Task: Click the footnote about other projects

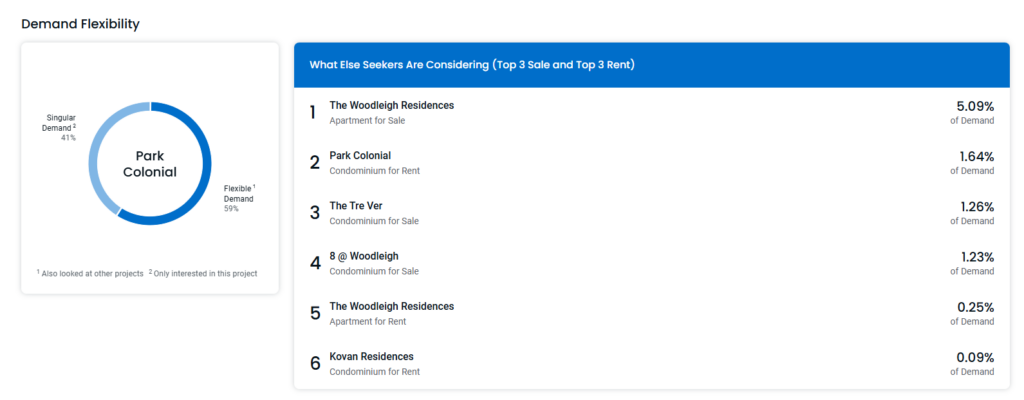Action: point(90,273)
